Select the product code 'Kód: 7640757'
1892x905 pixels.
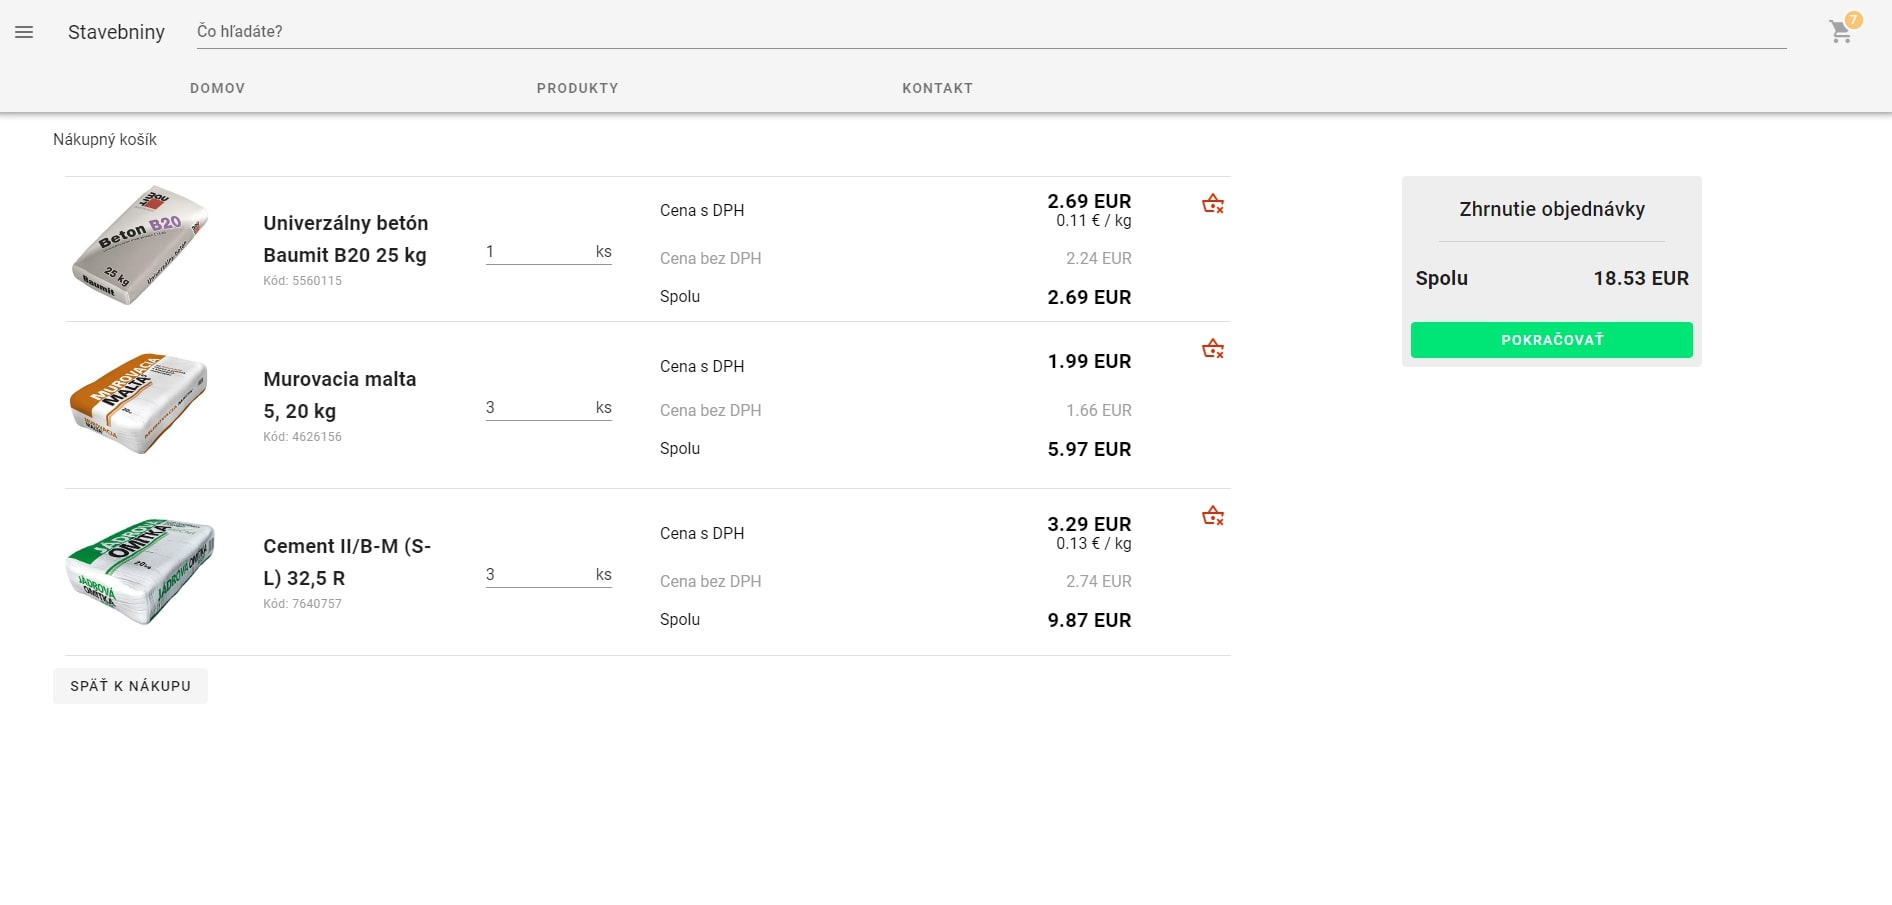(302, 604)
